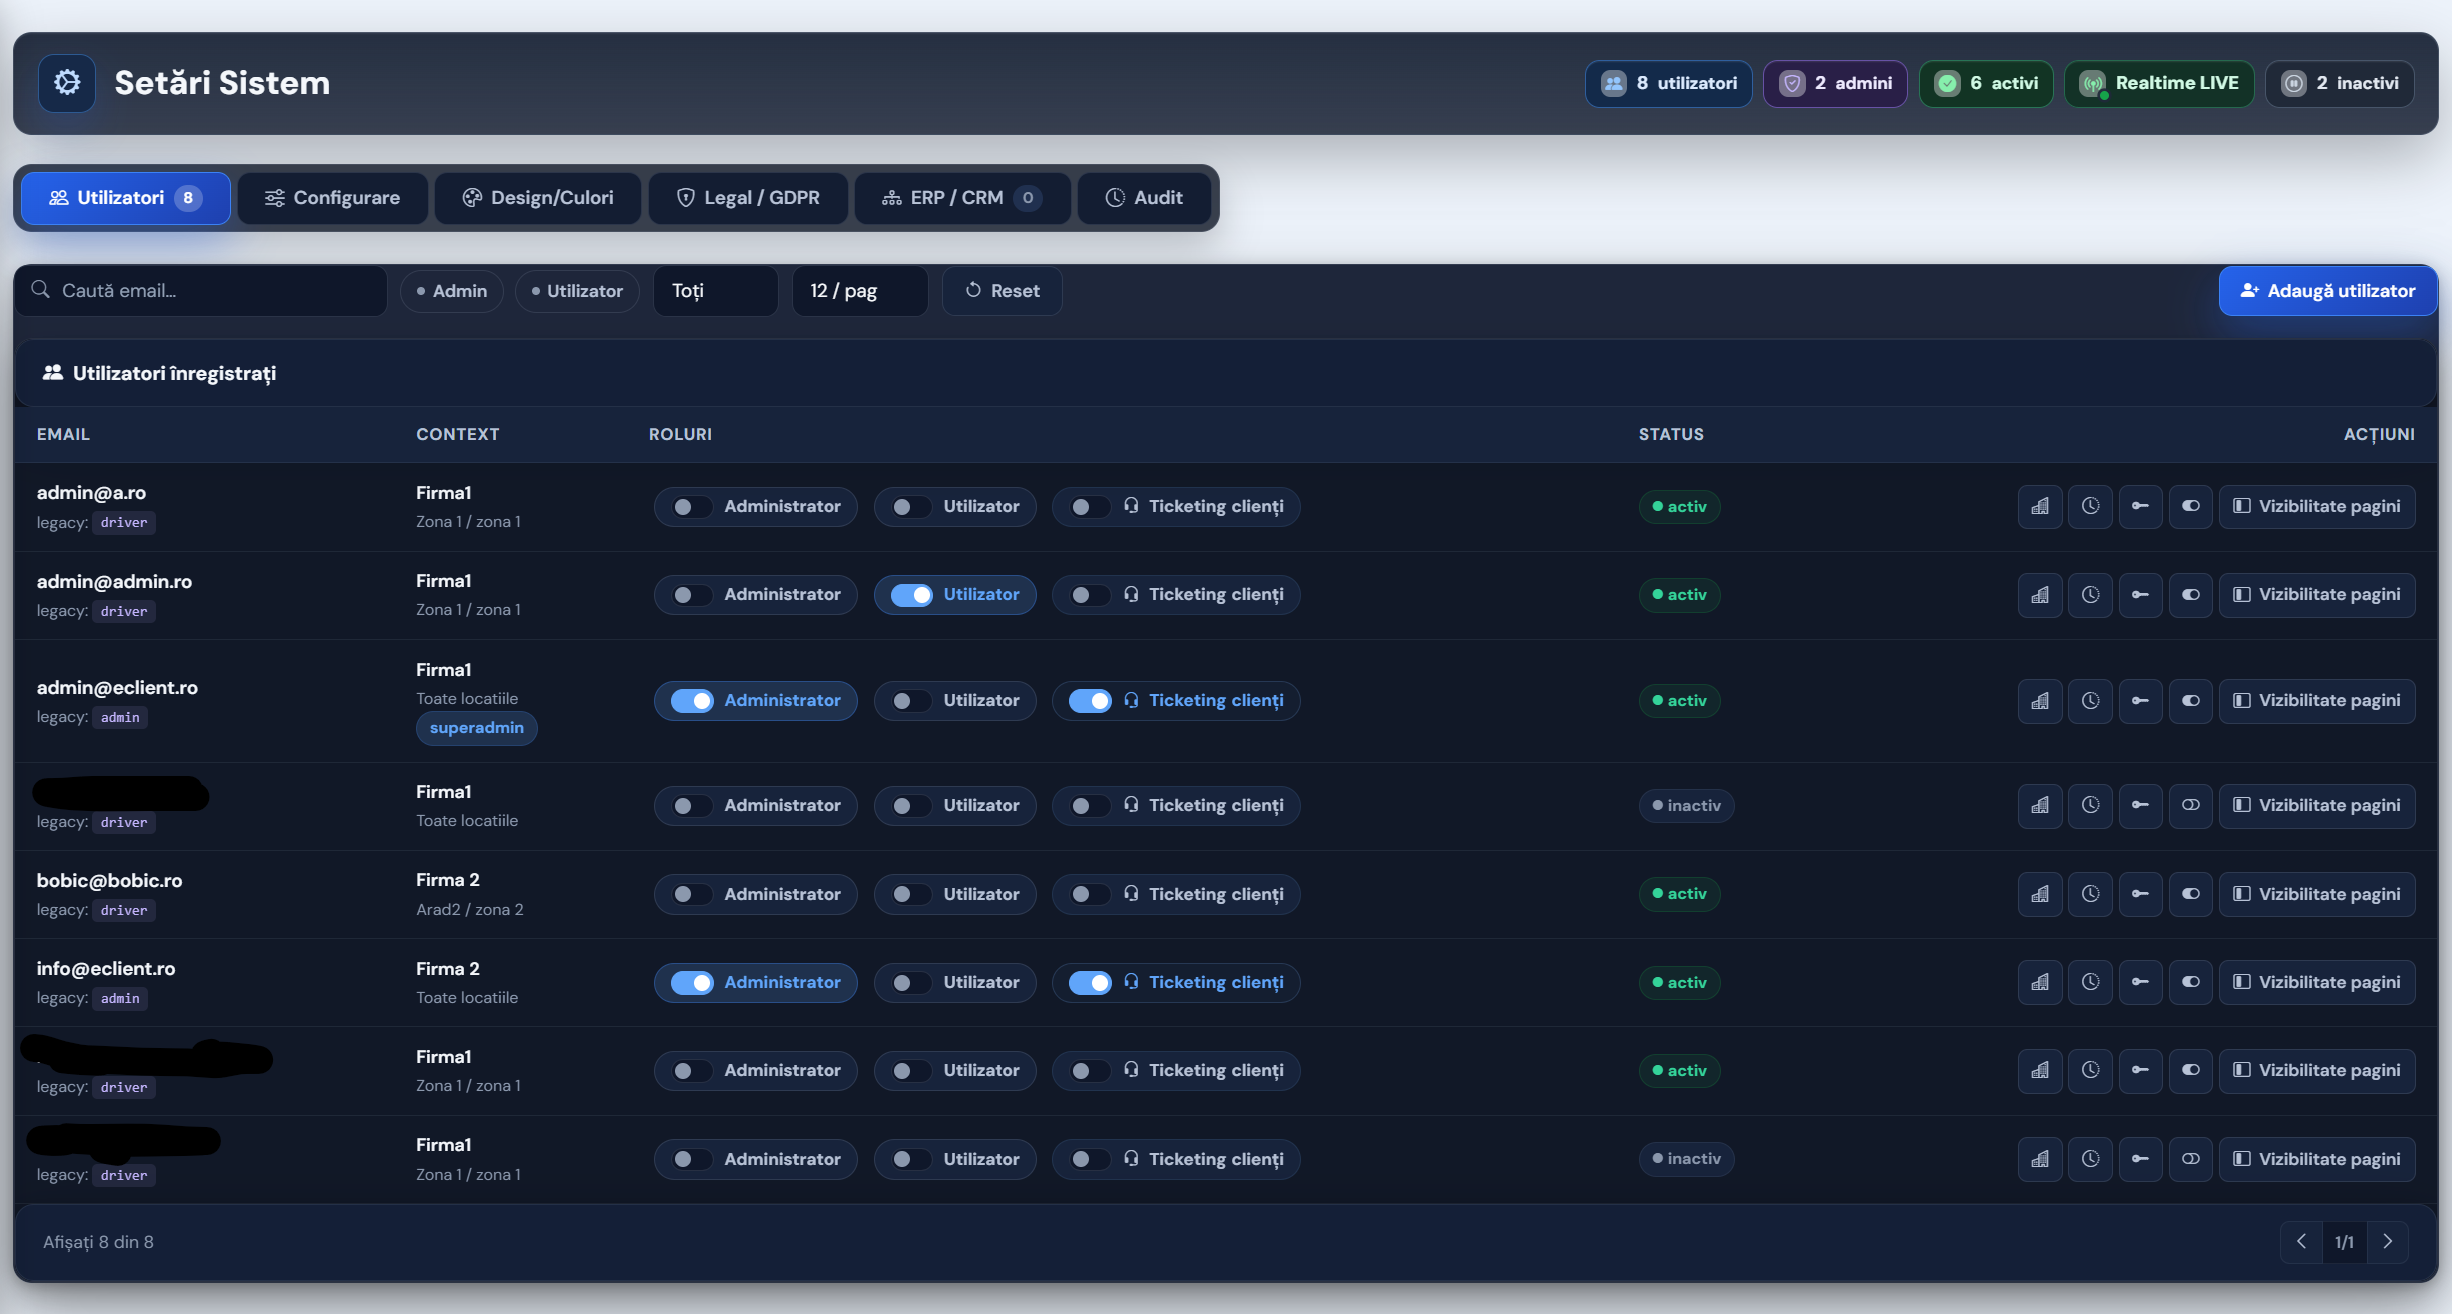Click the 8 utilizatori stat badge
The height and width of the screenshot is (1314, 2452).
tap(1668, 83)
